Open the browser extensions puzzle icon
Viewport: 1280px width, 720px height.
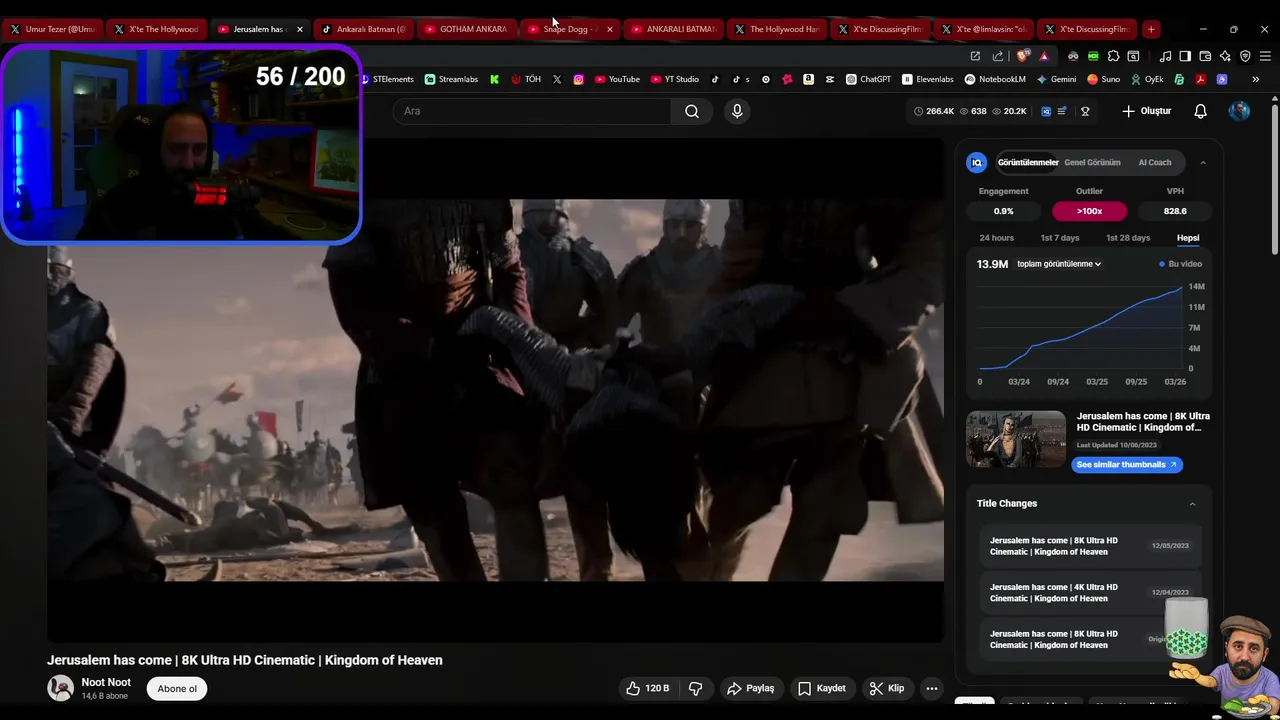(1113, 56)
